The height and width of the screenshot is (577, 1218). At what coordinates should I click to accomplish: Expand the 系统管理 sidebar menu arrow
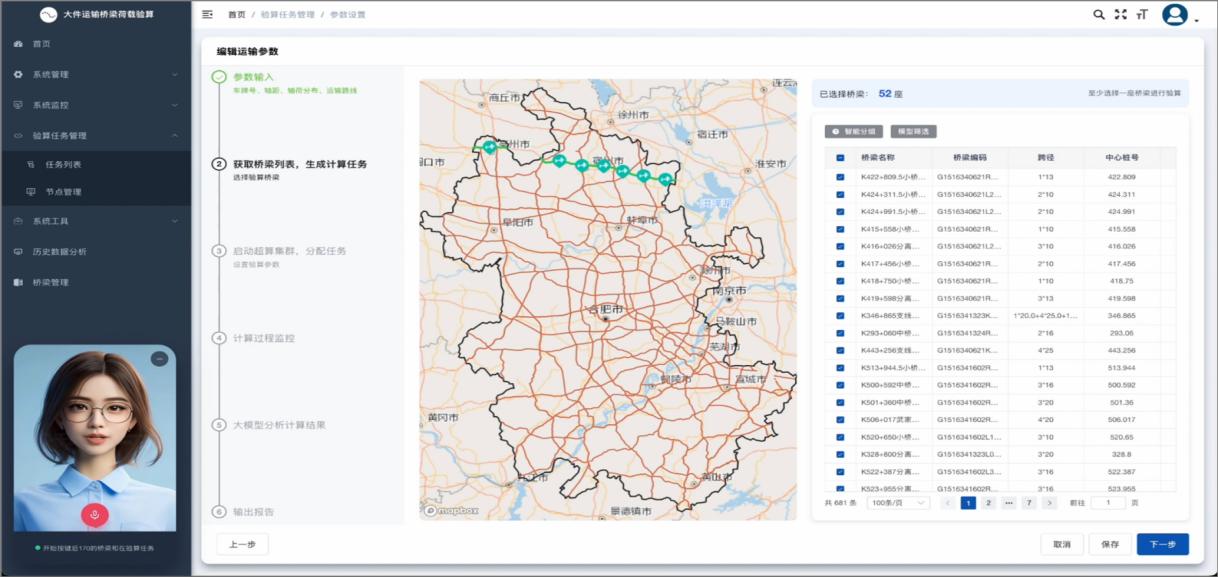tap(175, 75)
